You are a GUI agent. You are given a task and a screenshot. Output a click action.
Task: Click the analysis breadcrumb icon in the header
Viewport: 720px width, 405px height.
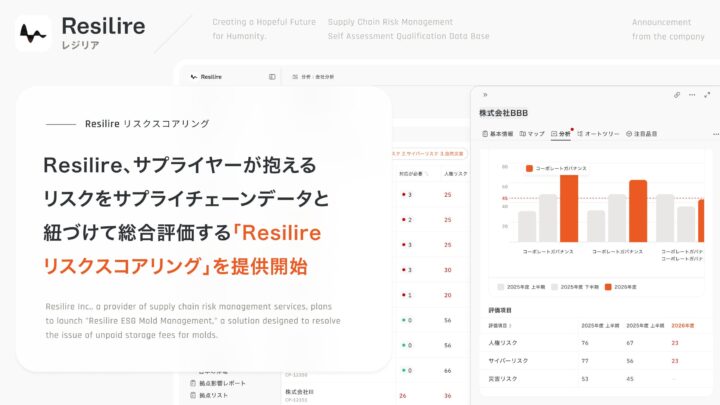pyautogui.click(x=295, y=77)
